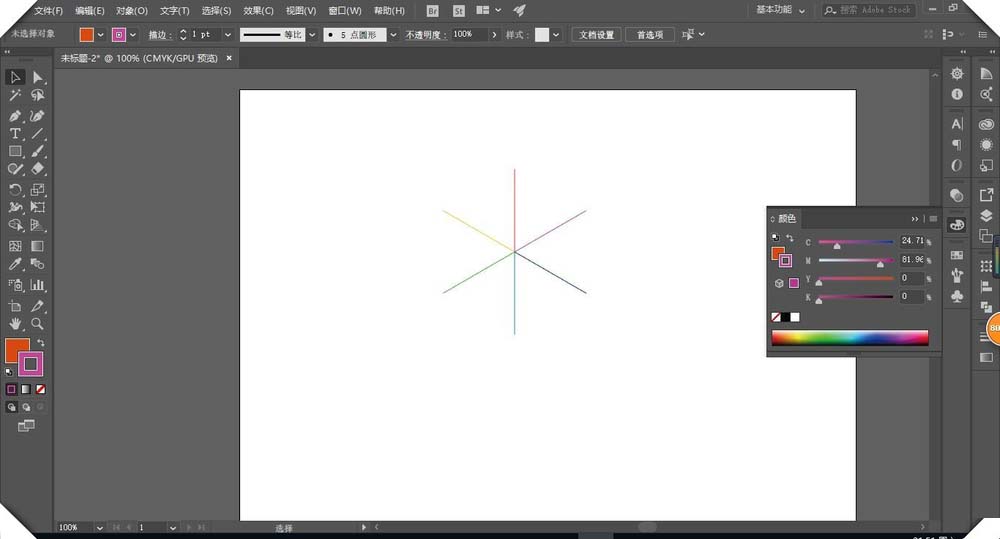Image resolution: width=1000 pixels, height=539 pixels.
Task: Select the Direct Selection tool
Action: click(x=38, y=77)
